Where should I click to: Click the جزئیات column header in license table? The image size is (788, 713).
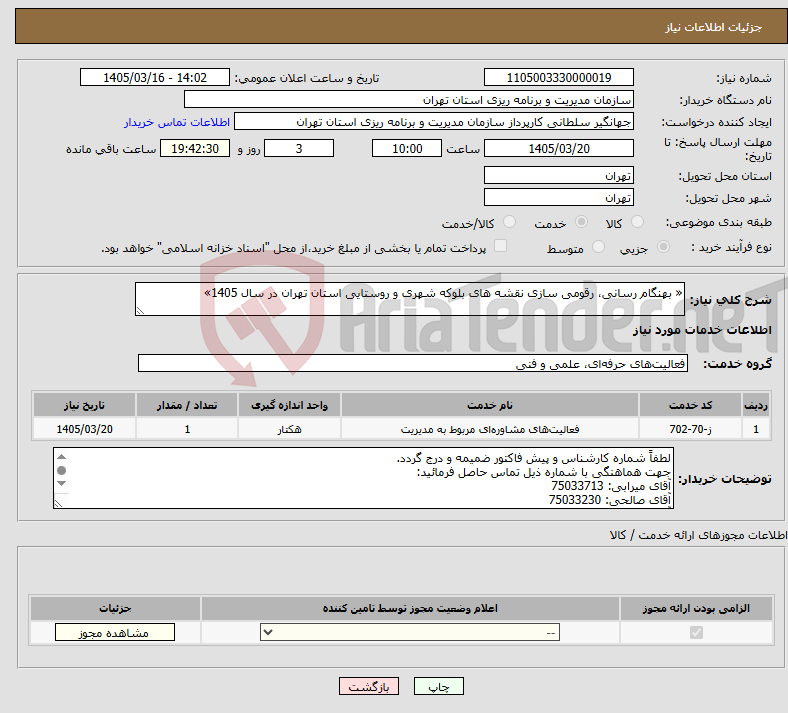[x=115, y=608]
